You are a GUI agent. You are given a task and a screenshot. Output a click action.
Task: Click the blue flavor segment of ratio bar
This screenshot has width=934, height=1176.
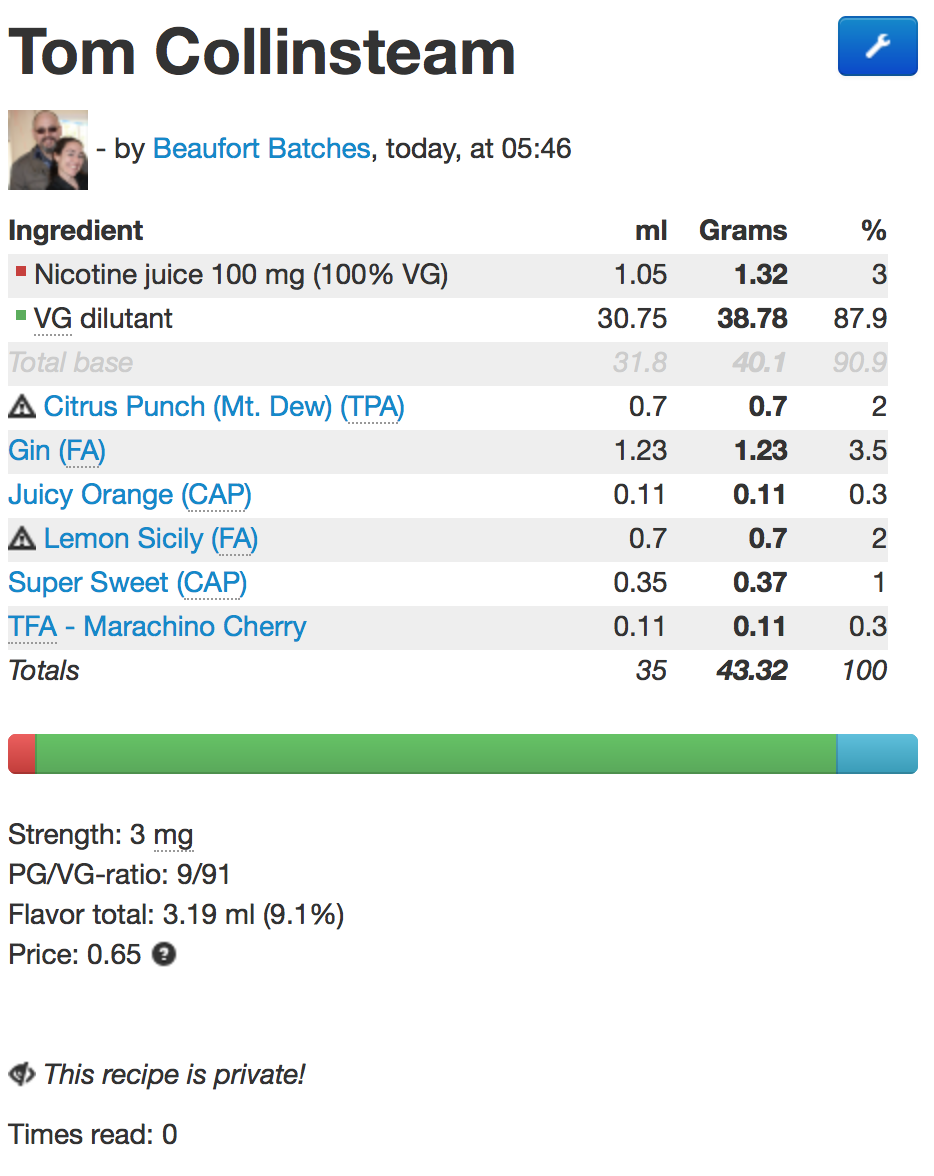(x=876, y=754)
